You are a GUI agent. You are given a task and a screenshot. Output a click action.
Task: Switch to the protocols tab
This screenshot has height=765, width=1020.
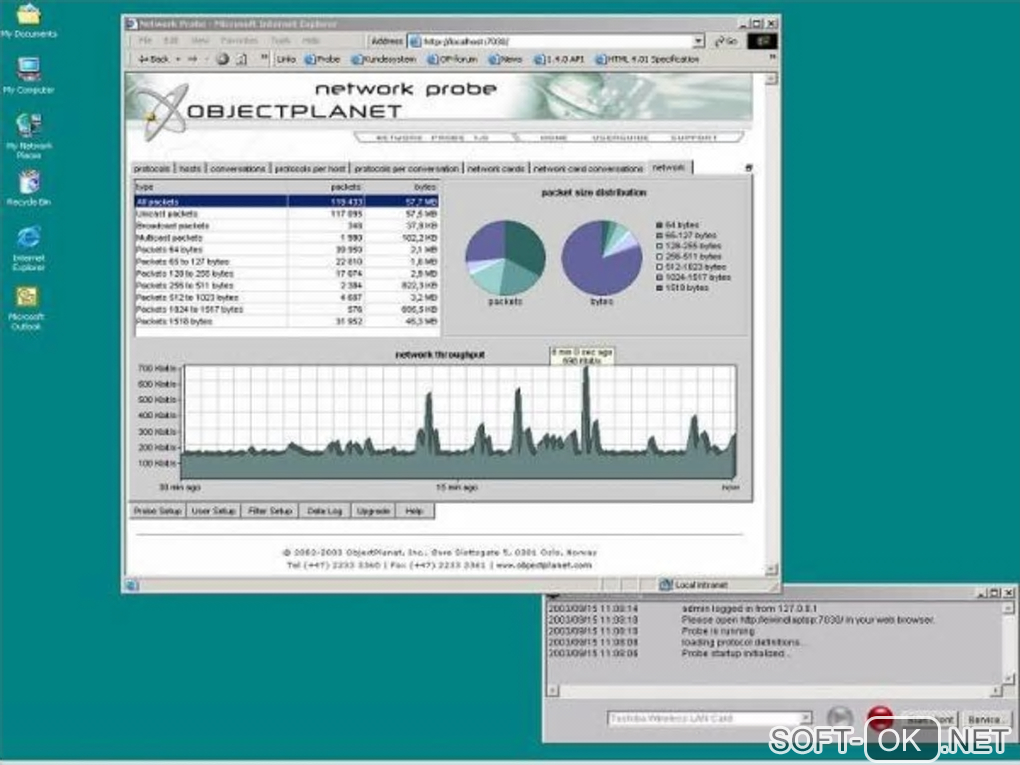pyautogui.click(x=152, y=168)
